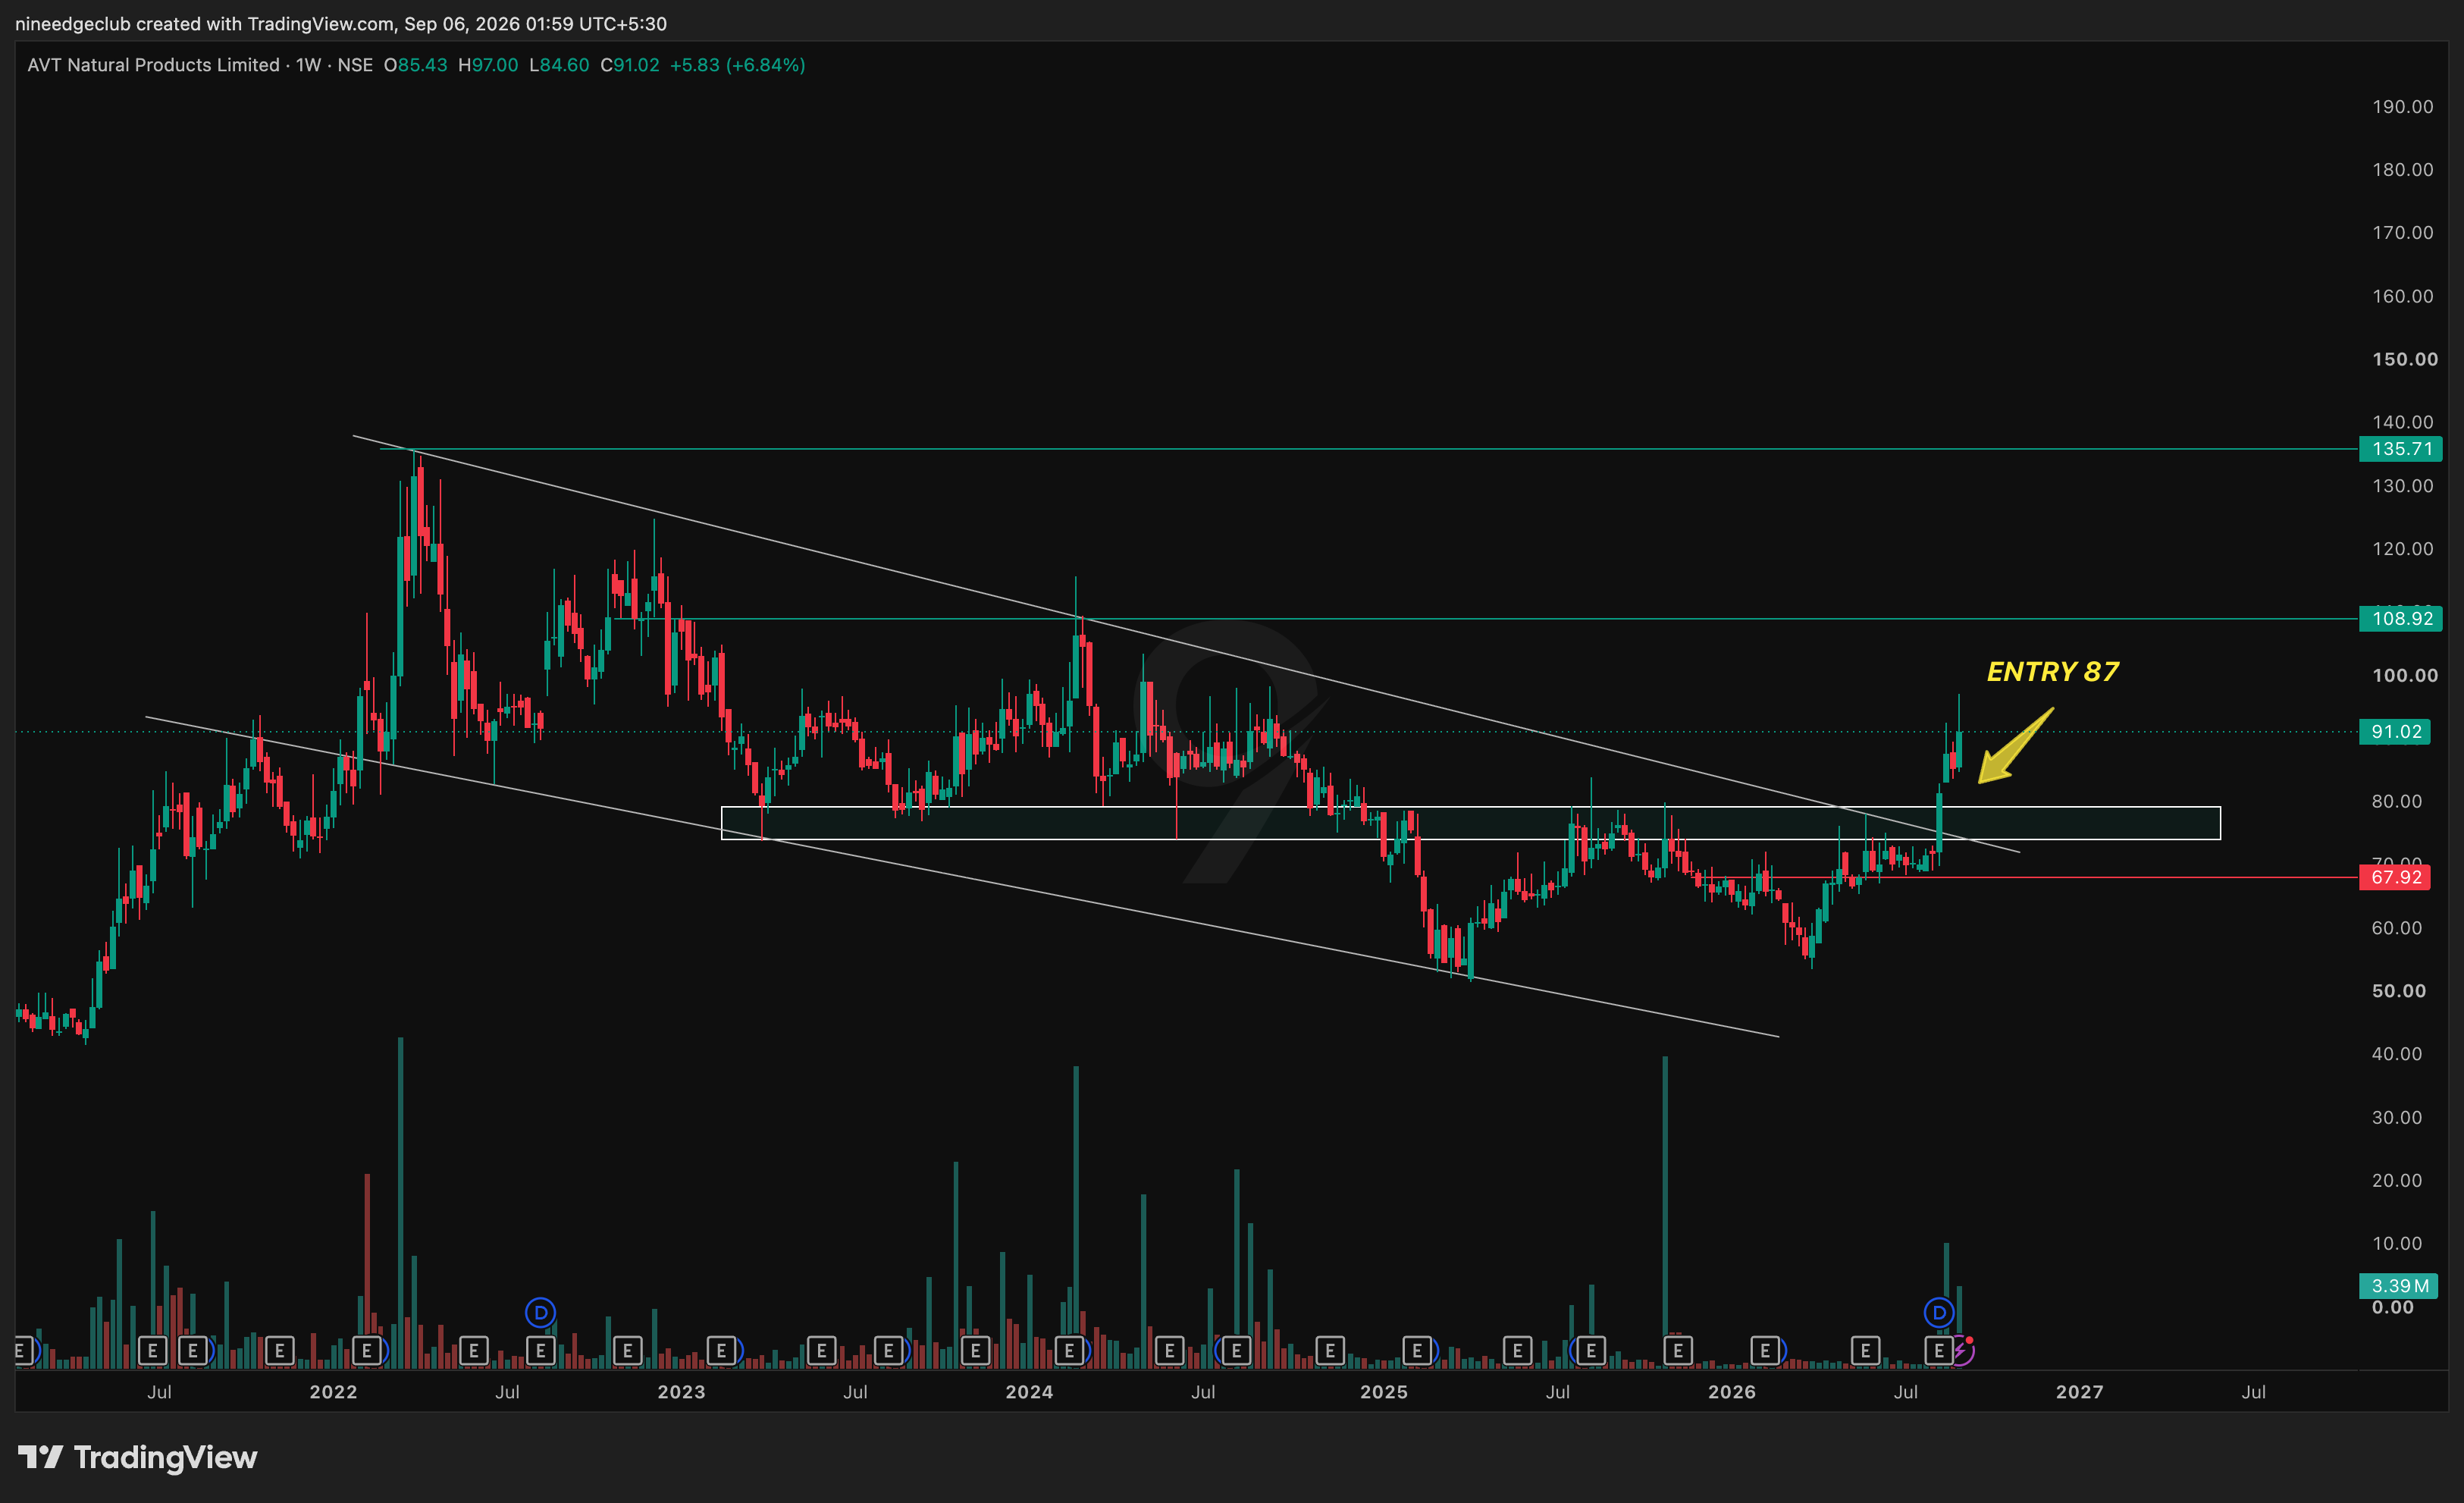
Task: Select the ENTRY 87 text annotation
Action: 2052,672
